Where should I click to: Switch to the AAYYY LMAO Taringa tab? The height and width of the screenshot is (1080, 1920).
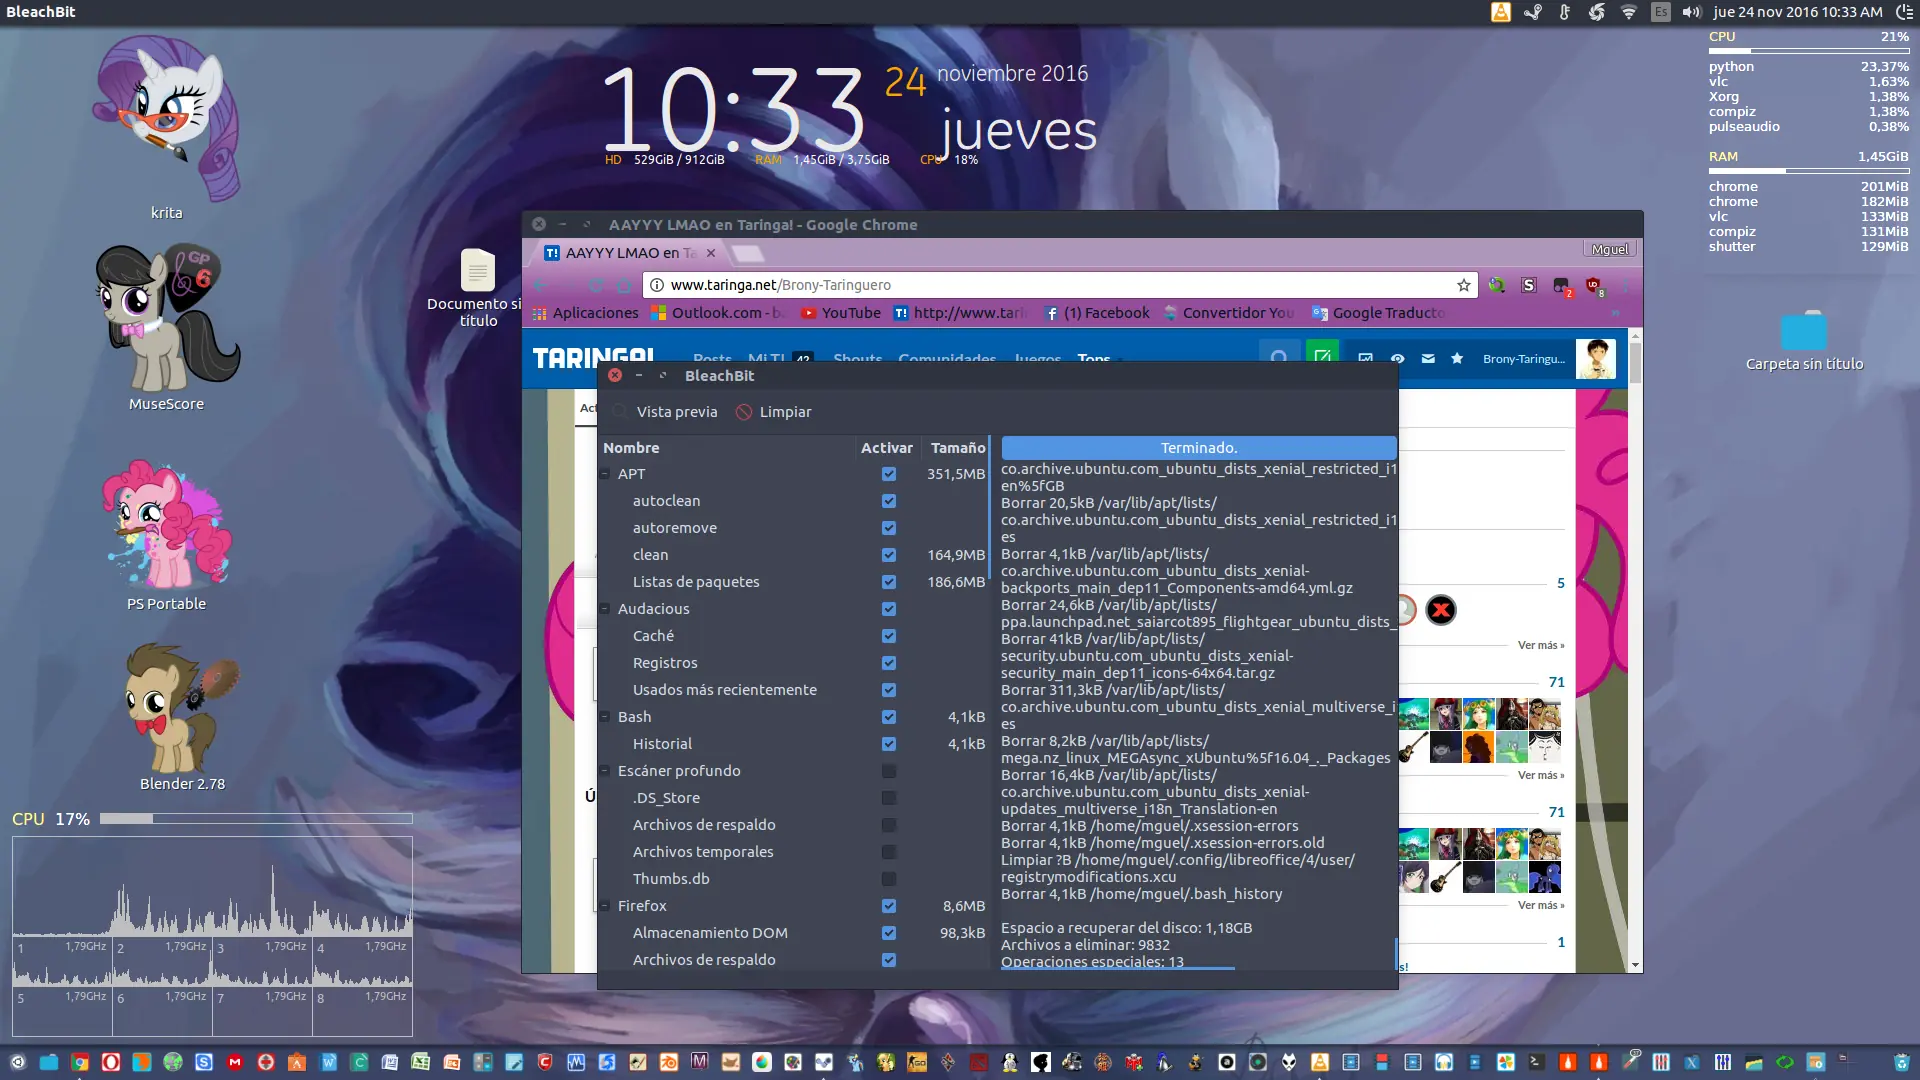625,253
